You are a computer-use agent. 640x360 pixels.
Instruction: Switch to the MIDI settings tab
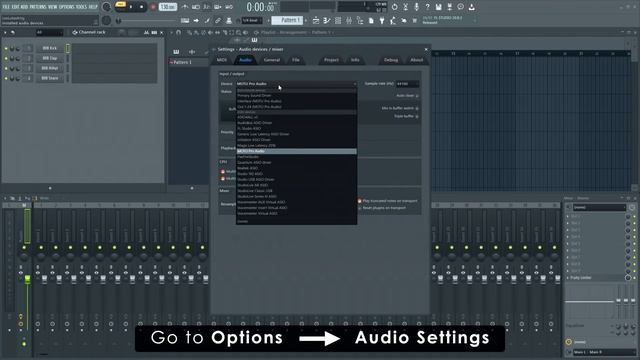[222, 60]
